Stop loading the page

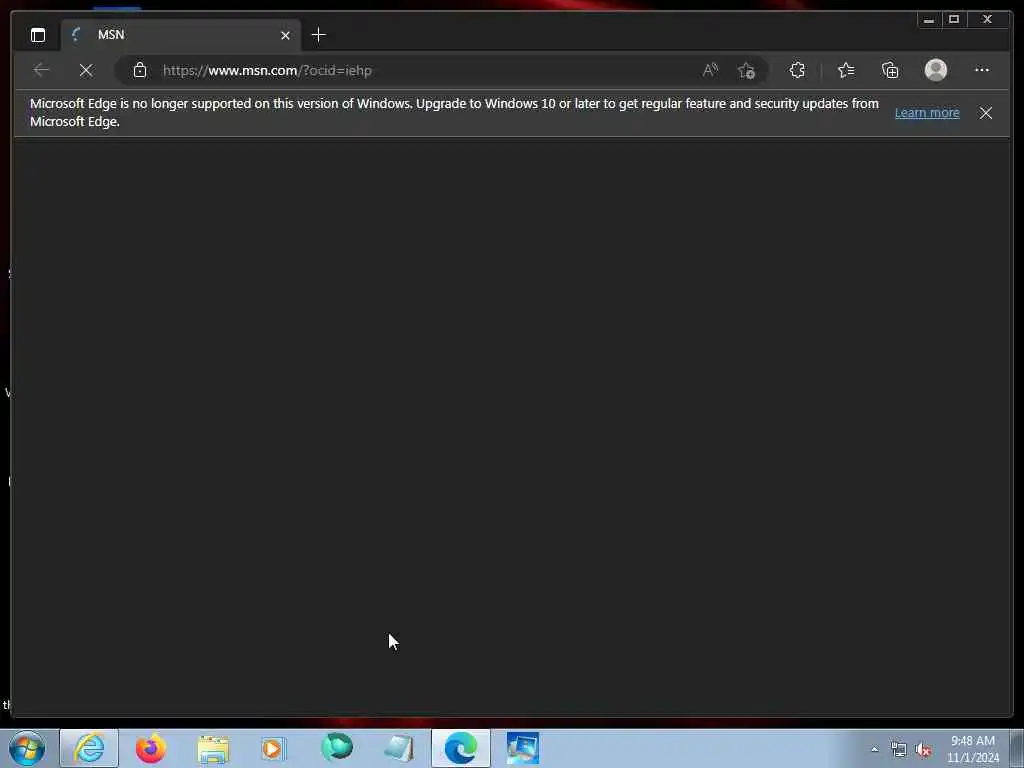pos(86,70)
